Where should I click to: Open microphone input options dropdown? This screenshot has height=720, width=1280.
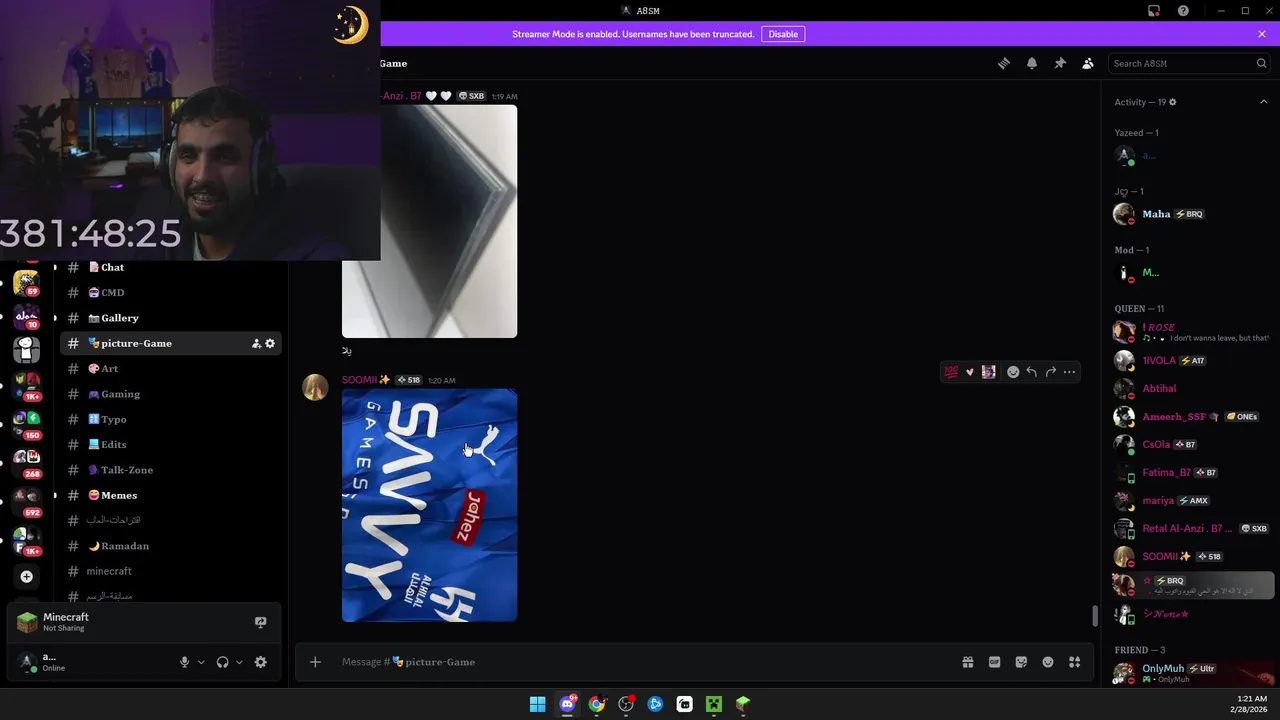pos(201,662)
